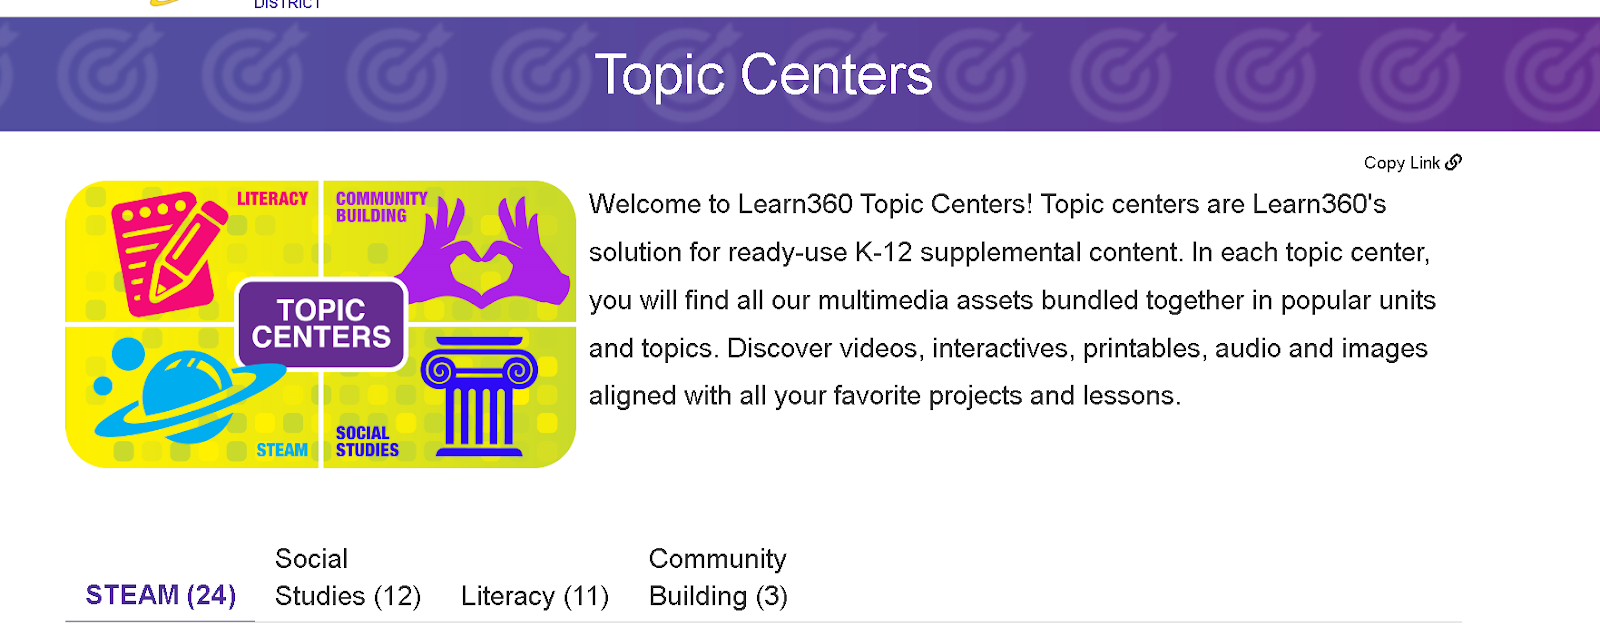The image size is (1600, 637).
Task: Click the pink LITERACY label in the graphic
Action: 272,199
